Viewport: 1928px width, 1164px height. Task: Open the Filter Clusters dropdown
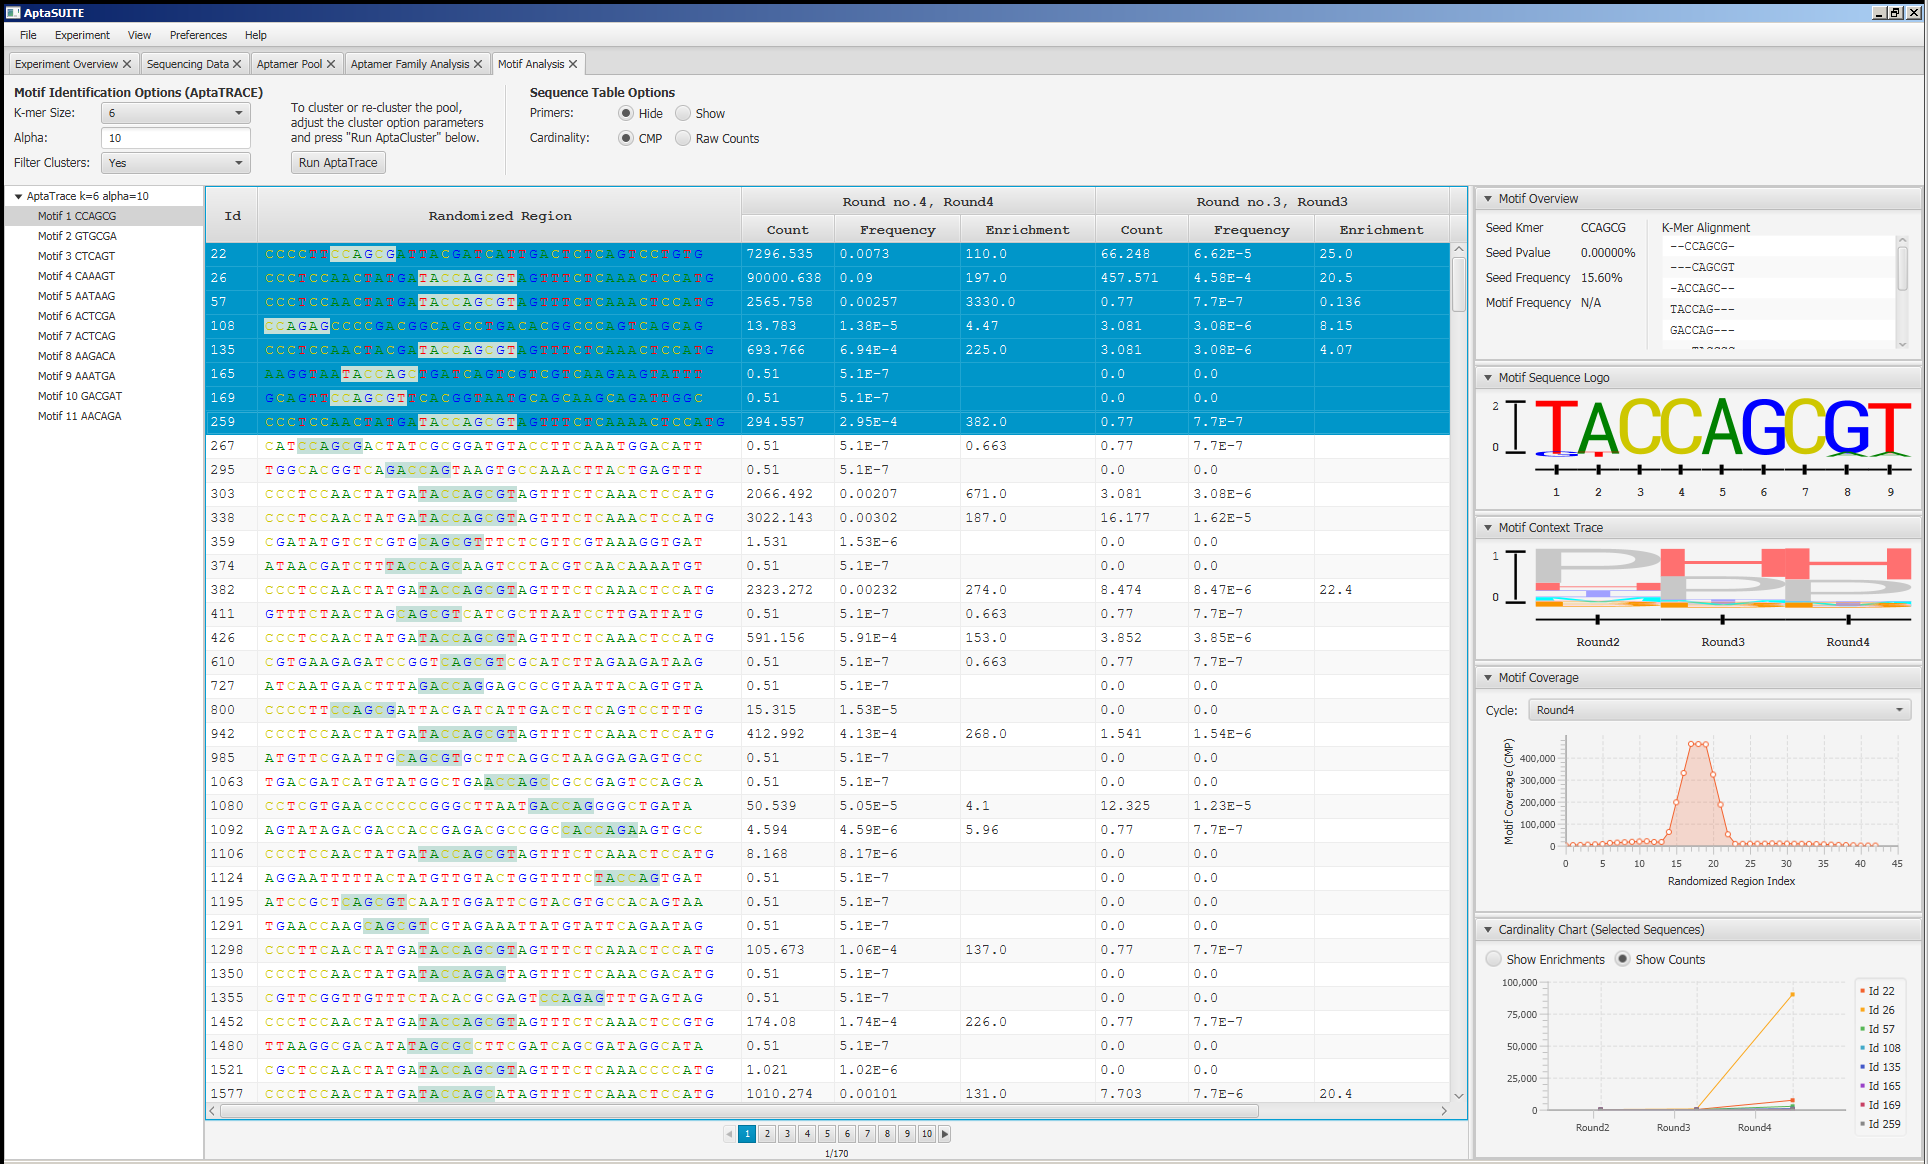click(x=176, y=163)
